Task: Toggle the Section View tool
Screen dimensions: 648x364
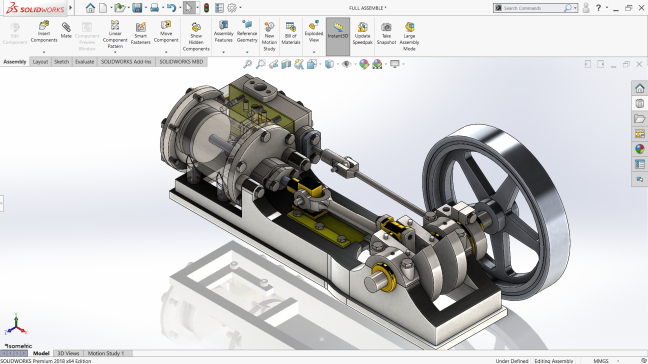Action: point(286,64)
